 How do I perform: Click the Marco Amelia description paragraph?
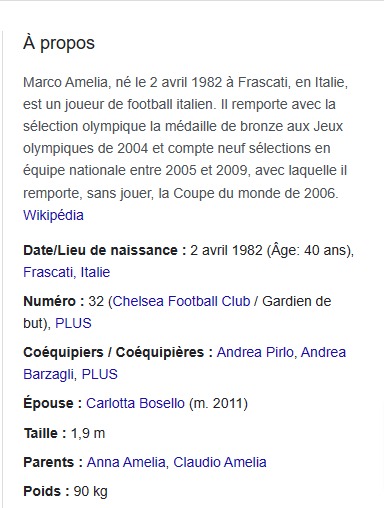(185, 137)
